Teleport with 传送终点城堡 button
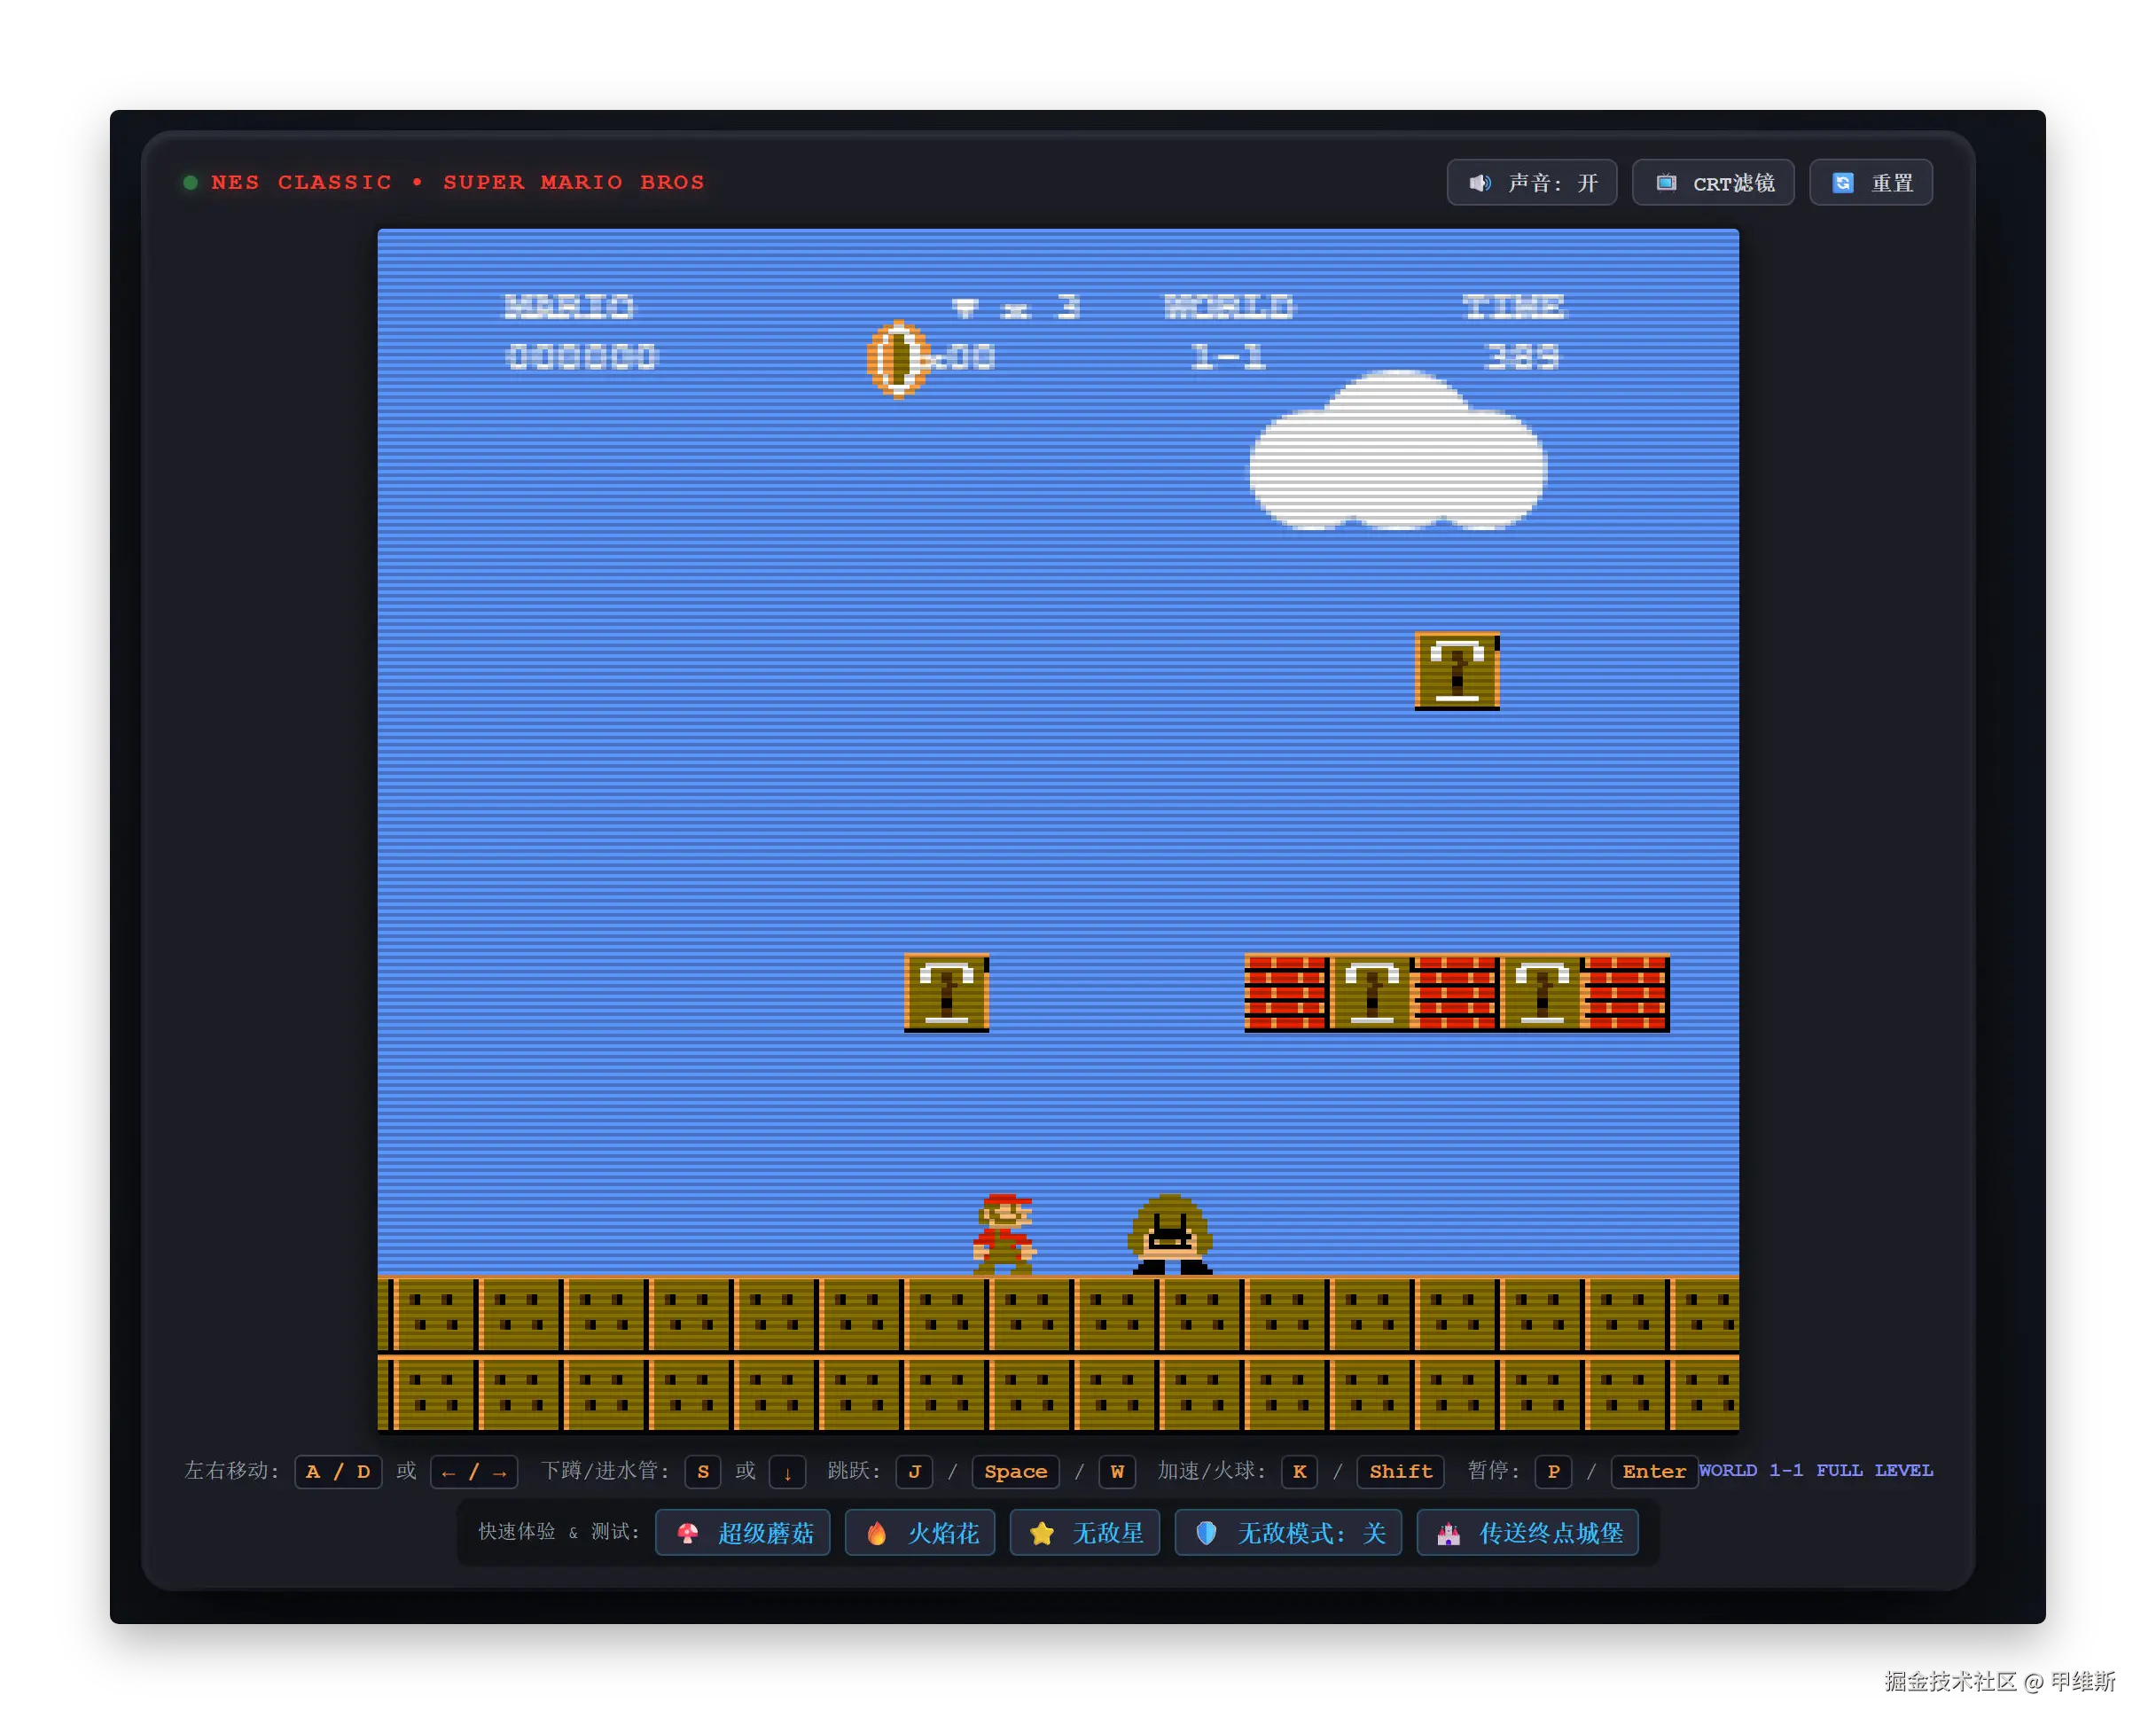Screen dimensions: 2156x1734 1527,1532
